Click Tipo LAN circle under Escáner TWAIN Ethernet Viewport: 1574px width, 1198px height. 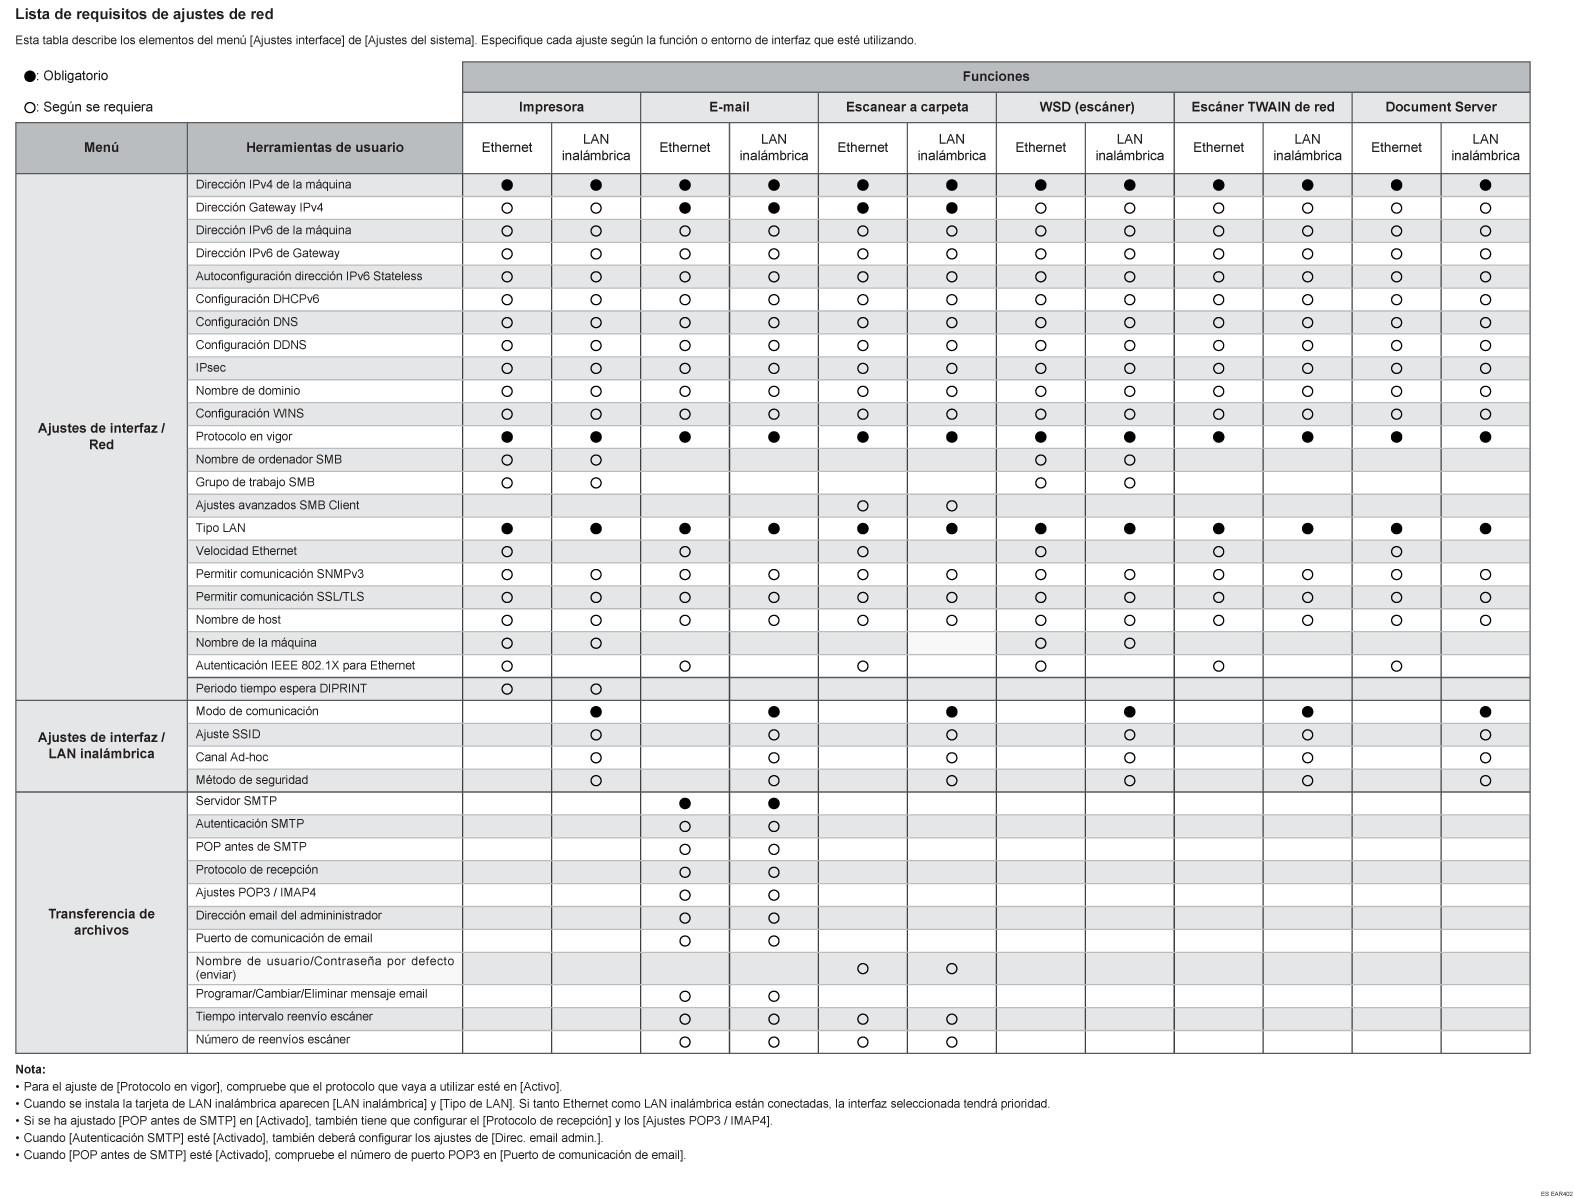1218,529
